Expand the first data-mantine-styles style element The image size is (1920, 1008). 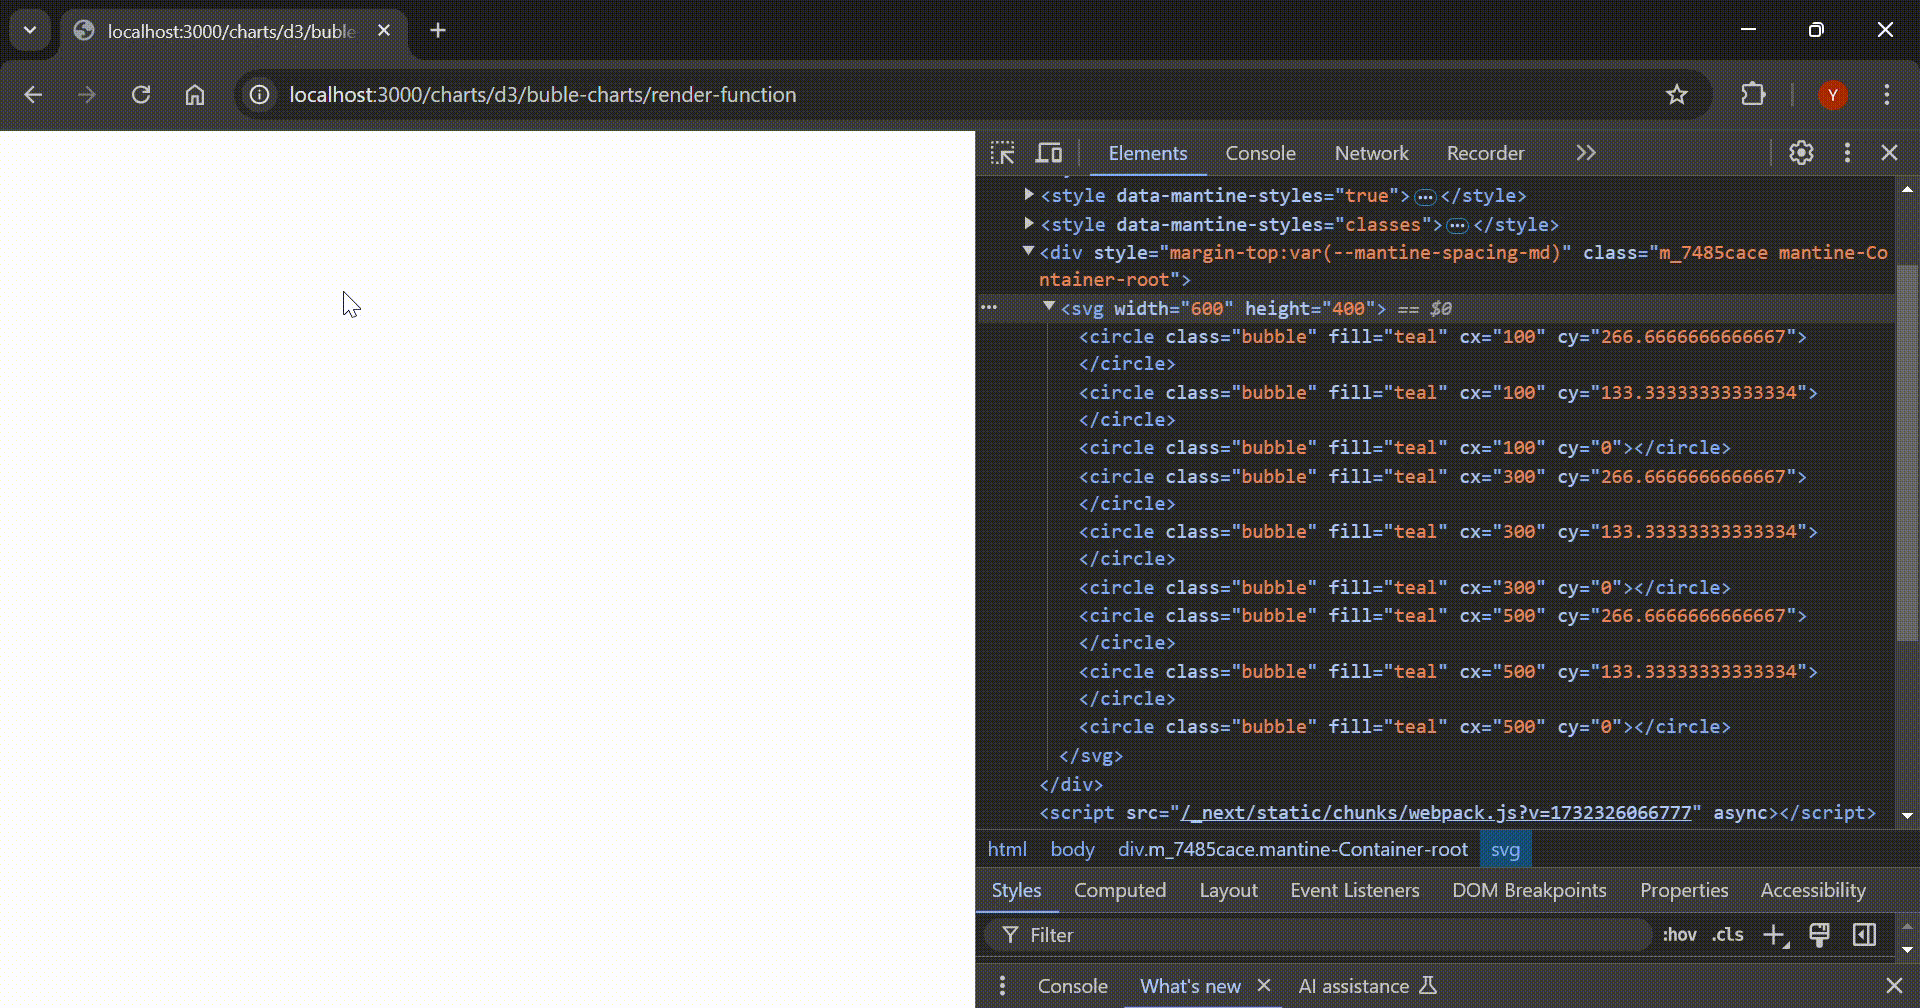click(x=1028, y=195)
